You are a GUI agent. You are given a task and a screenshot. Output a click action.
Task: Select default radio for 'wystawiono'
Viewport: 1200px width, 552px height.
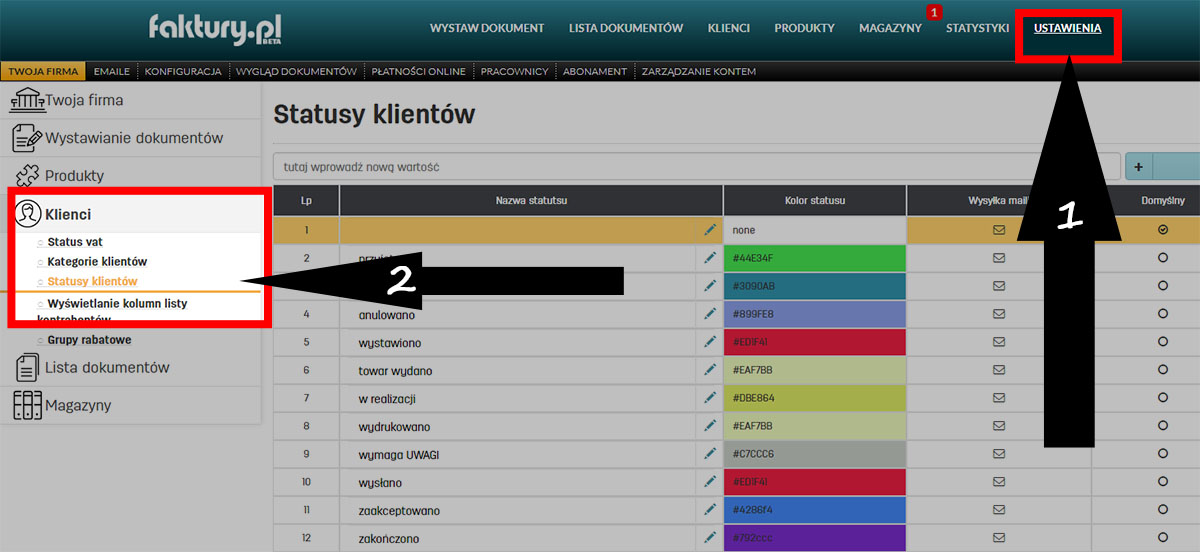coord(1162,342)
